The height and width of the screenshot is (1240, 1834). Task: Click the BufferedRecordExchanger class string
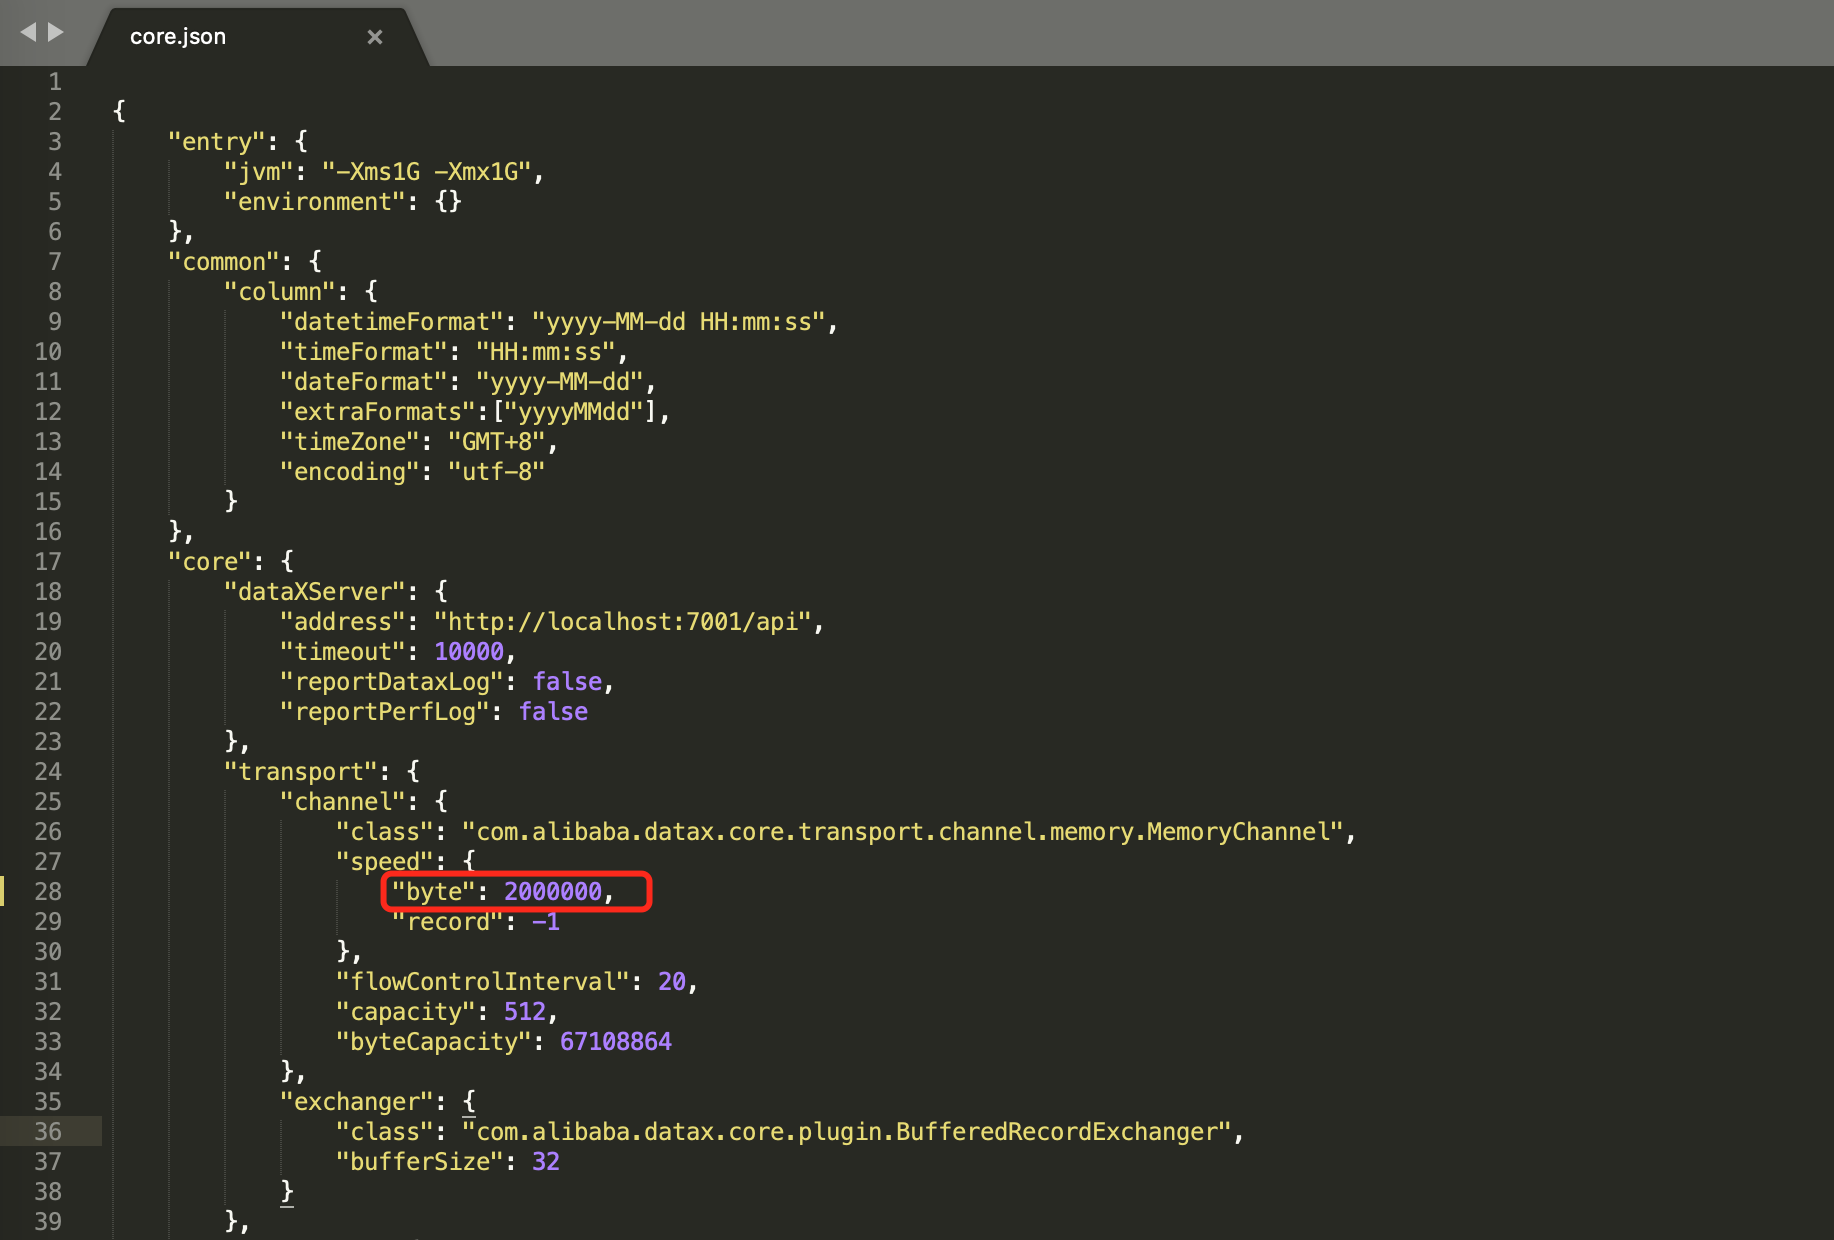(x=847, y=1132)
